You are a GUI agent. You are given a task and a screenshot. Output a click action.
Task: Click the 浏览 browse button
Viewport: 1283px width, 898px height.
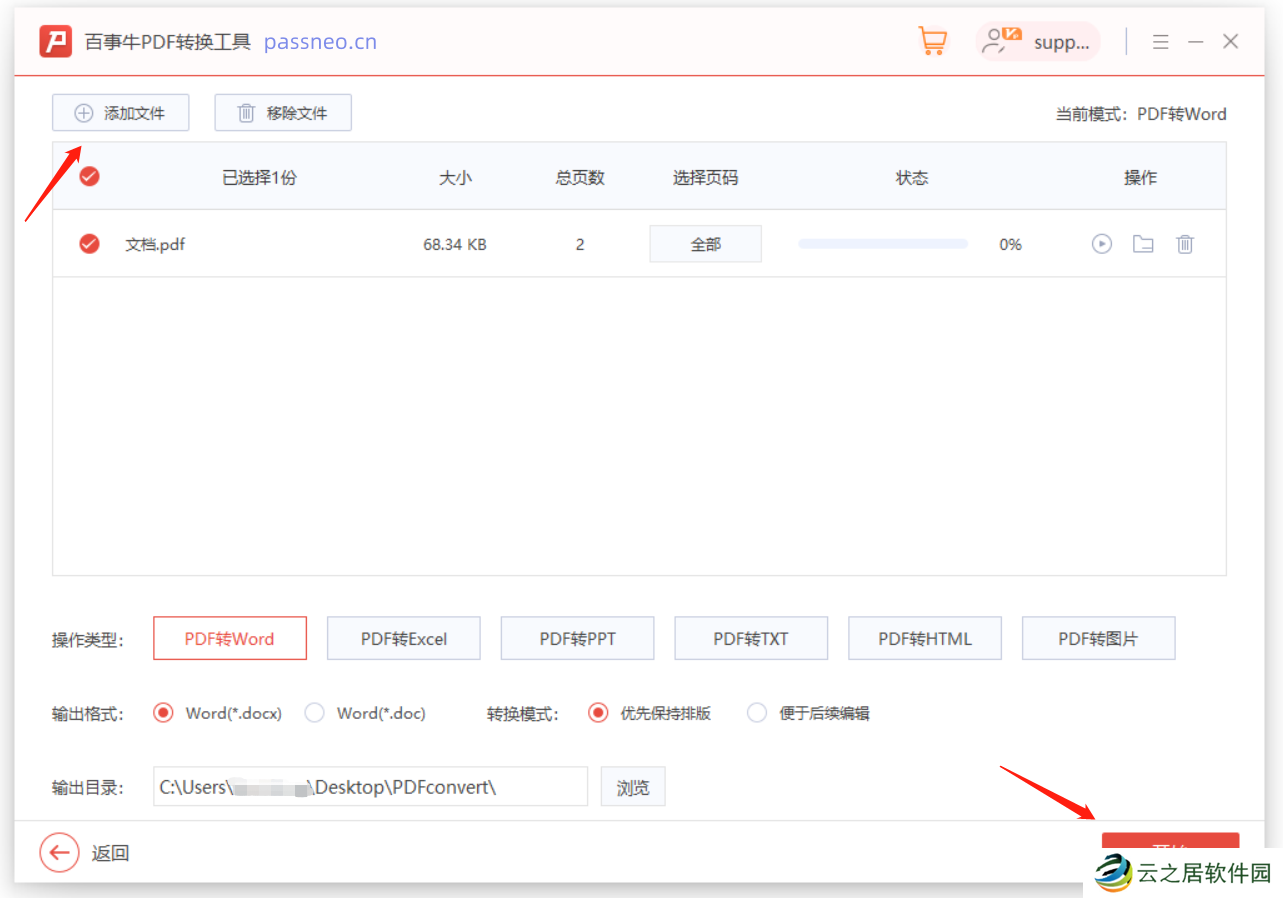[632, 786]
